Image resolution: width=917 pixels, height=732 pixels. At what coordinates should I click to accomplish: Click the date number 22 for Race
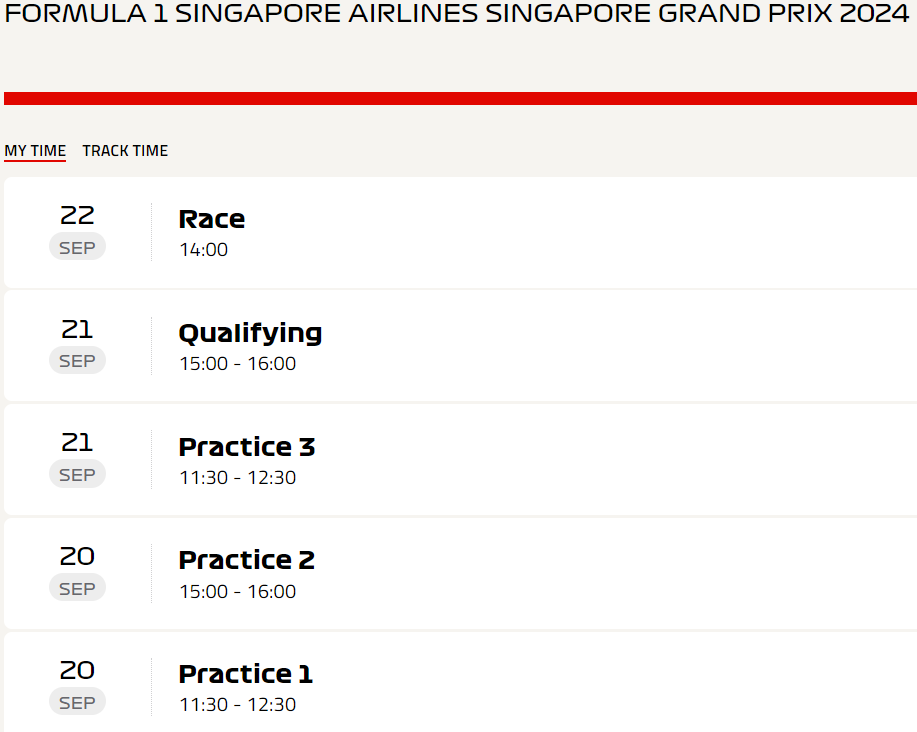pos(77,216)
